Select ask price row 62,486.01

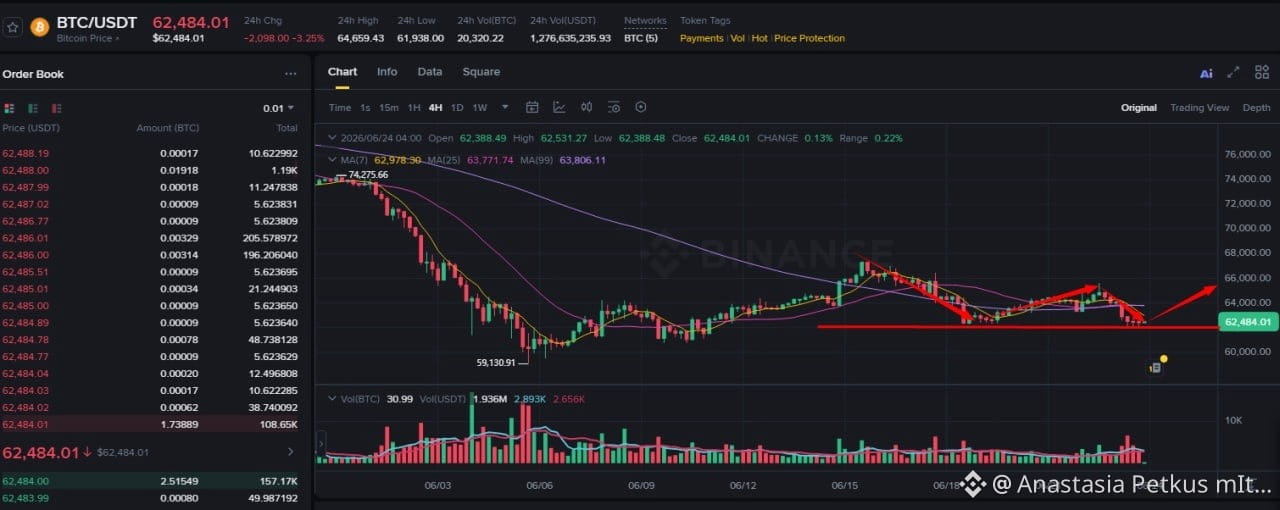pos(150,238)
